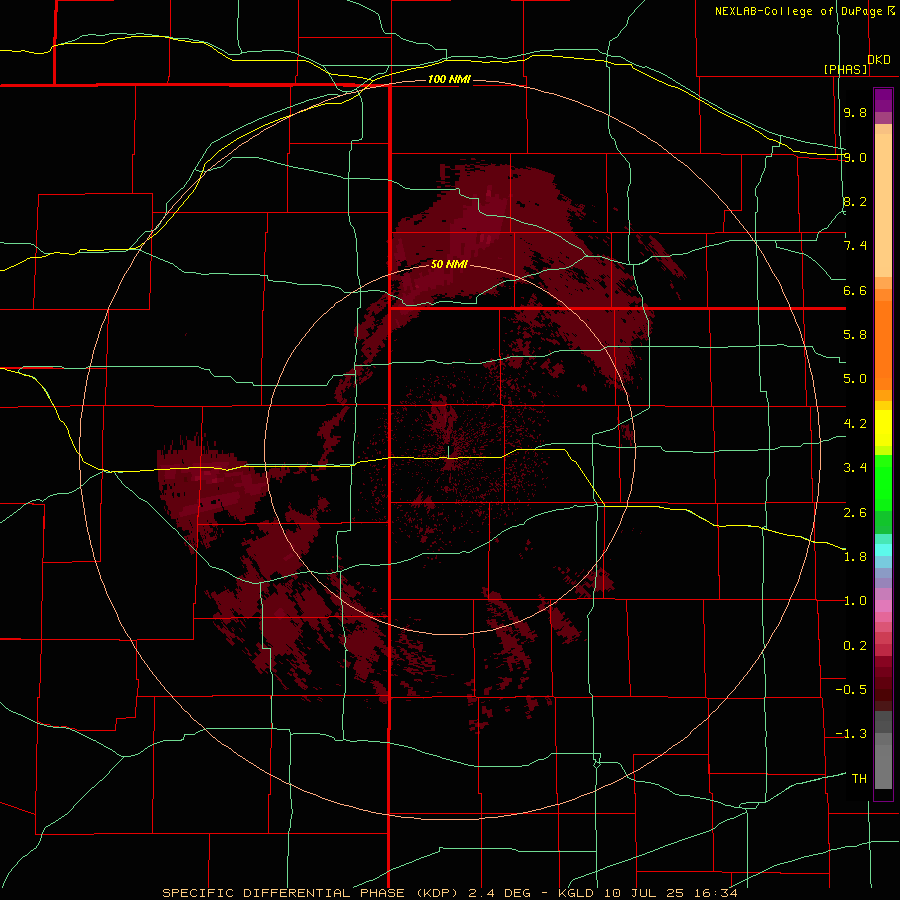Click the cyan segment of color bar

tap(883, 550)
